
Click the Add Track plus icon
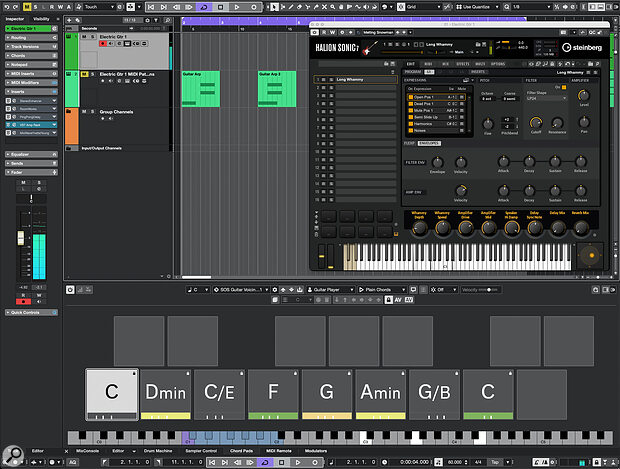point(69,20)
